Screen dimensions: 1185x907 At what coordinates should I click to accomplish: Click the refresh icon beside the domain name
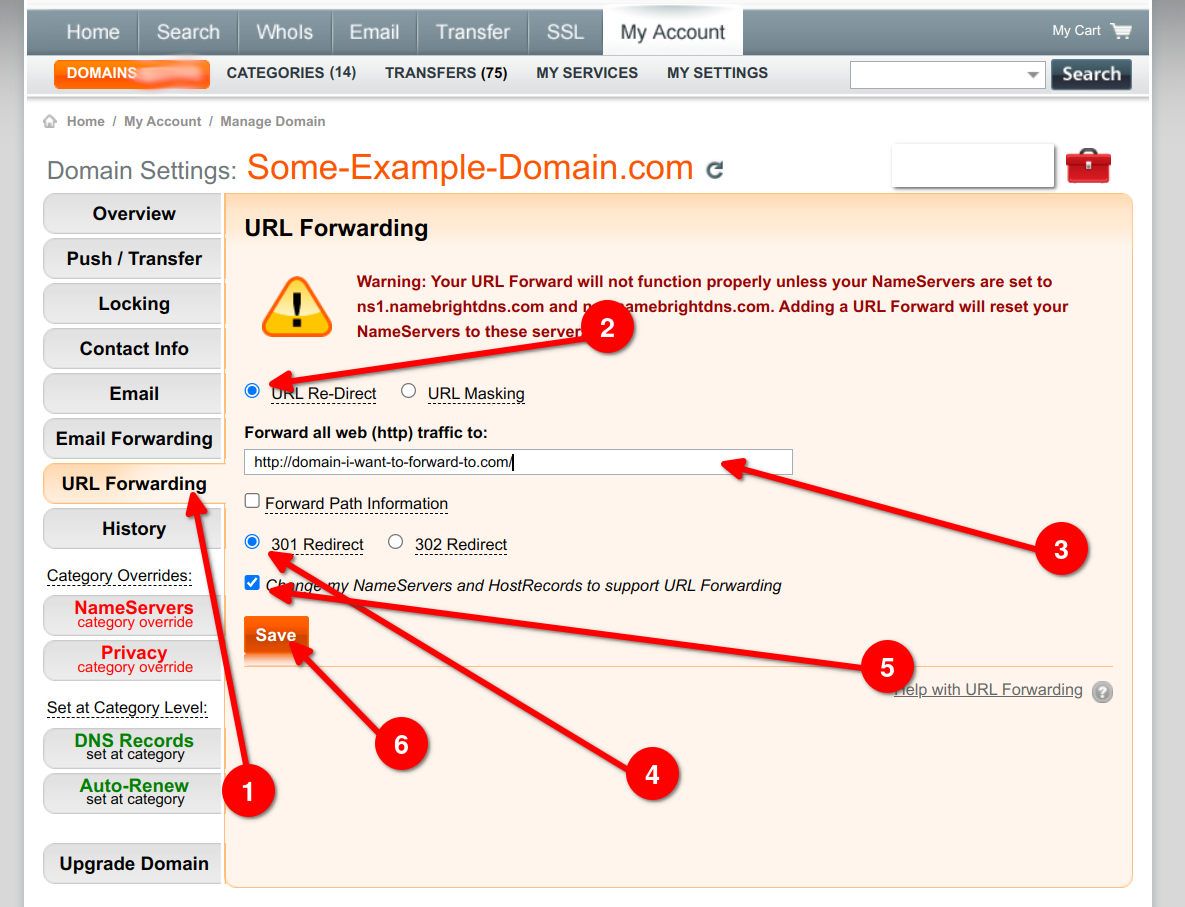(714, 170)
